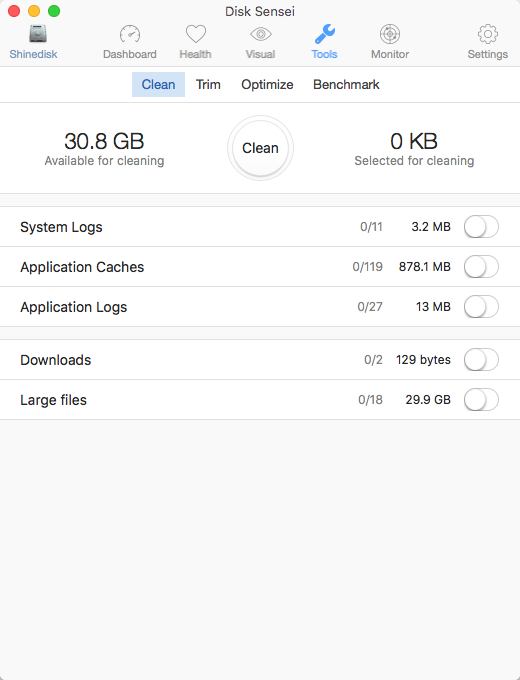This screenshot has height=680, width=520.
Task: Select the Application Logs row label
Action: point(73,307)
